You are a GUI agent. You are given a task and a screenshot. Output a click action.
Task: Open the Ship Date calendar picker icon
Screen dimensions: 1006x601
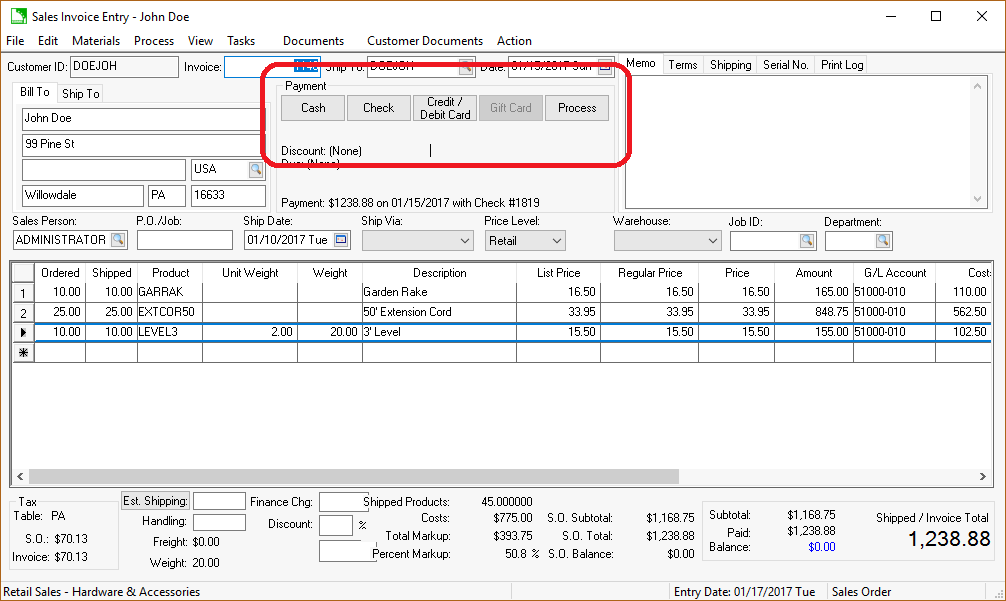(x=341, y=240)
